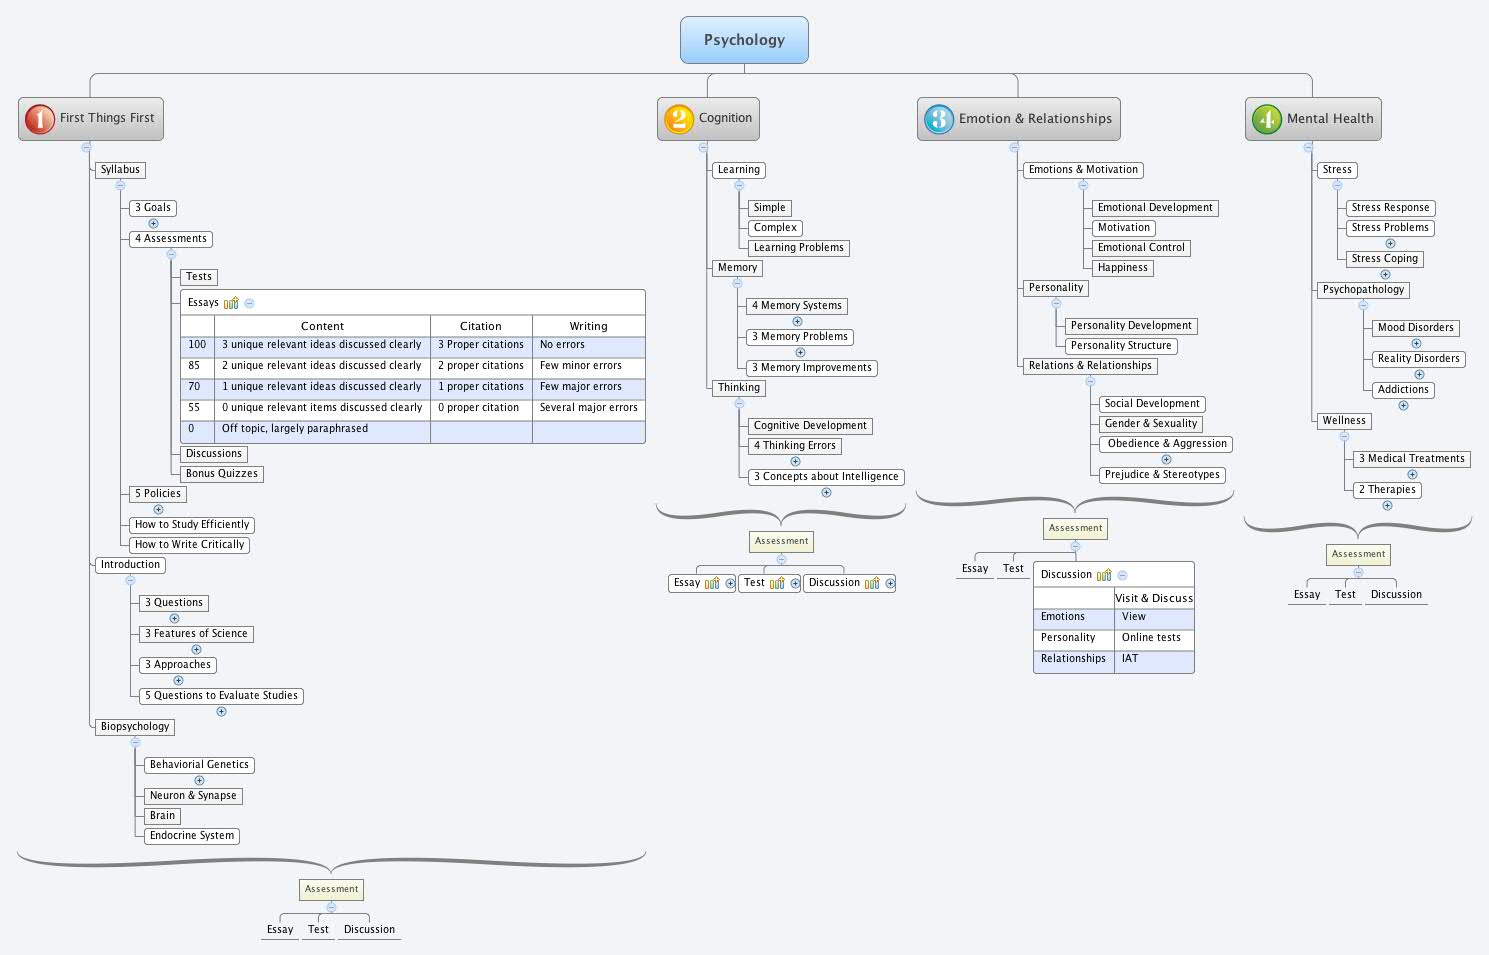Select How to Study Efficiently node
Viewport: 1489px width, 955px height.
192,525
